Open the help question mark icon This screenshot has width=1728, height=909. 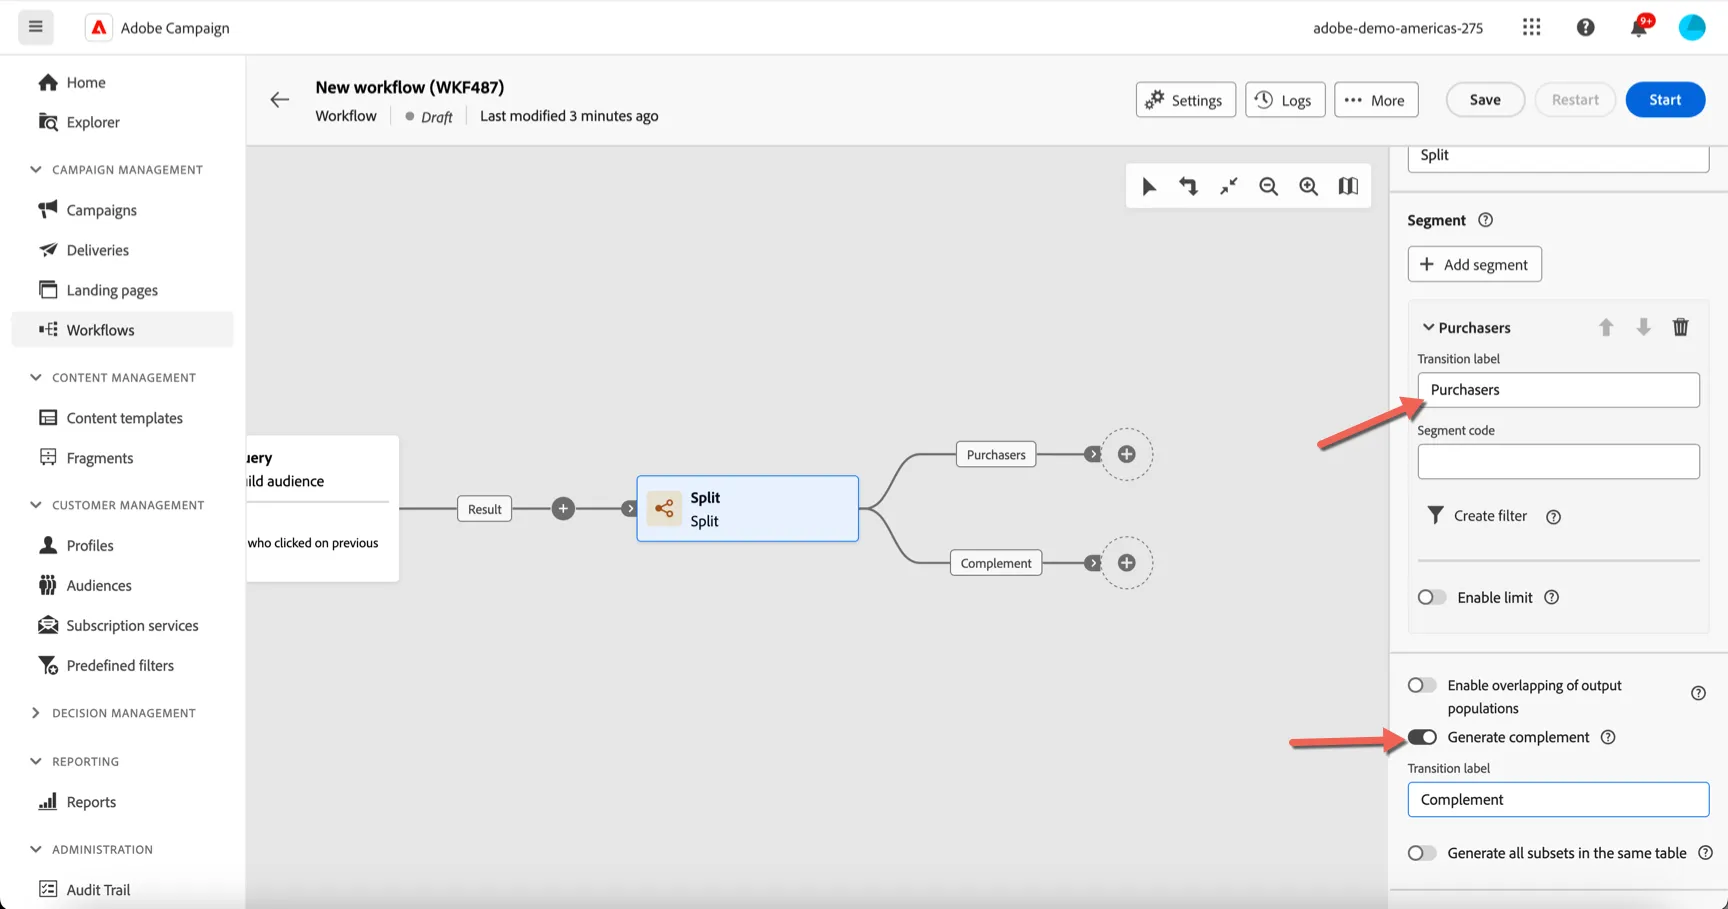1585,27
